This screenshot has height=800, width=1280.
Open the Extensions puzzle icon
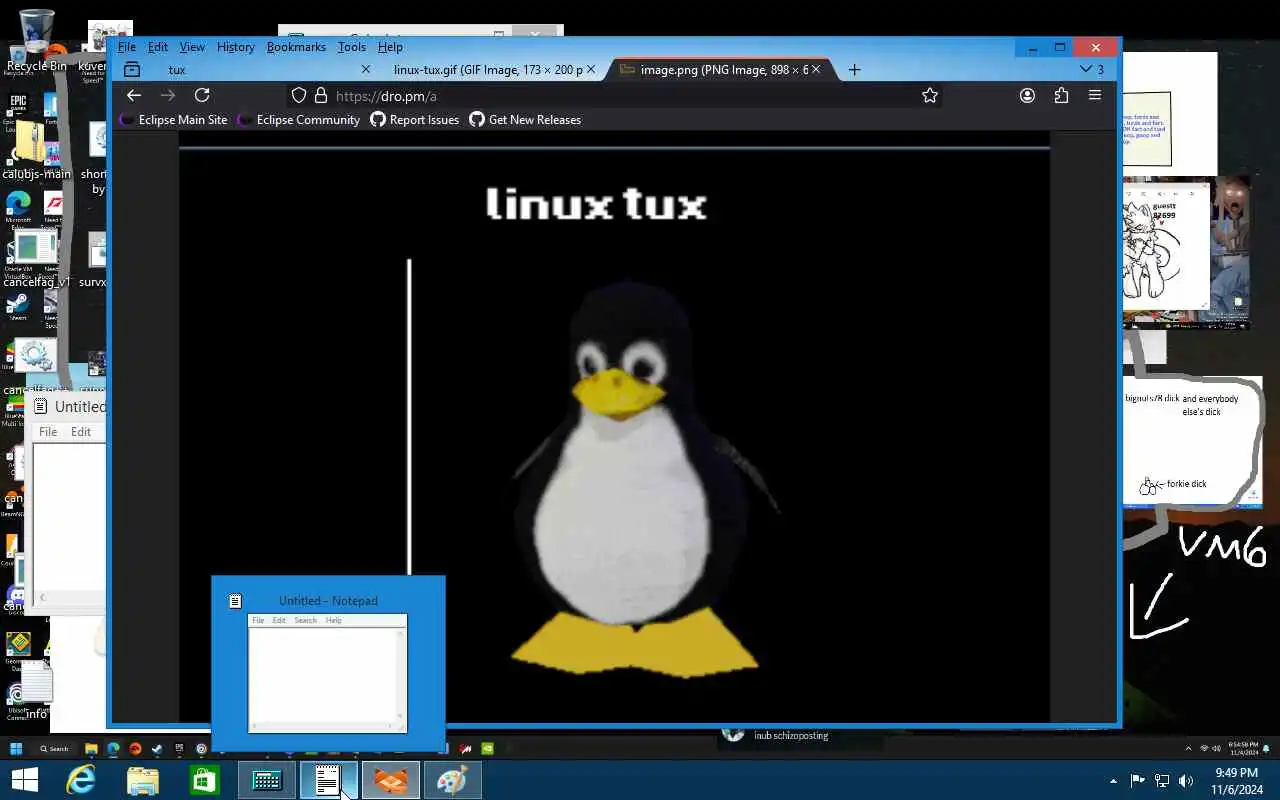tap(1061, 95)
